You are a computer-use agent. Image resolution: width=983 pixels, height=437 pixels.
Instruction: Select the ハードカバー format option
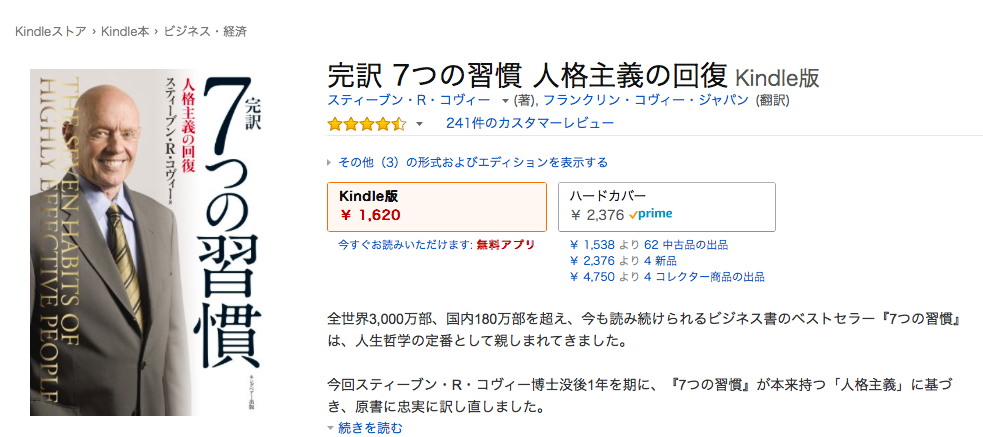(666, 207)
